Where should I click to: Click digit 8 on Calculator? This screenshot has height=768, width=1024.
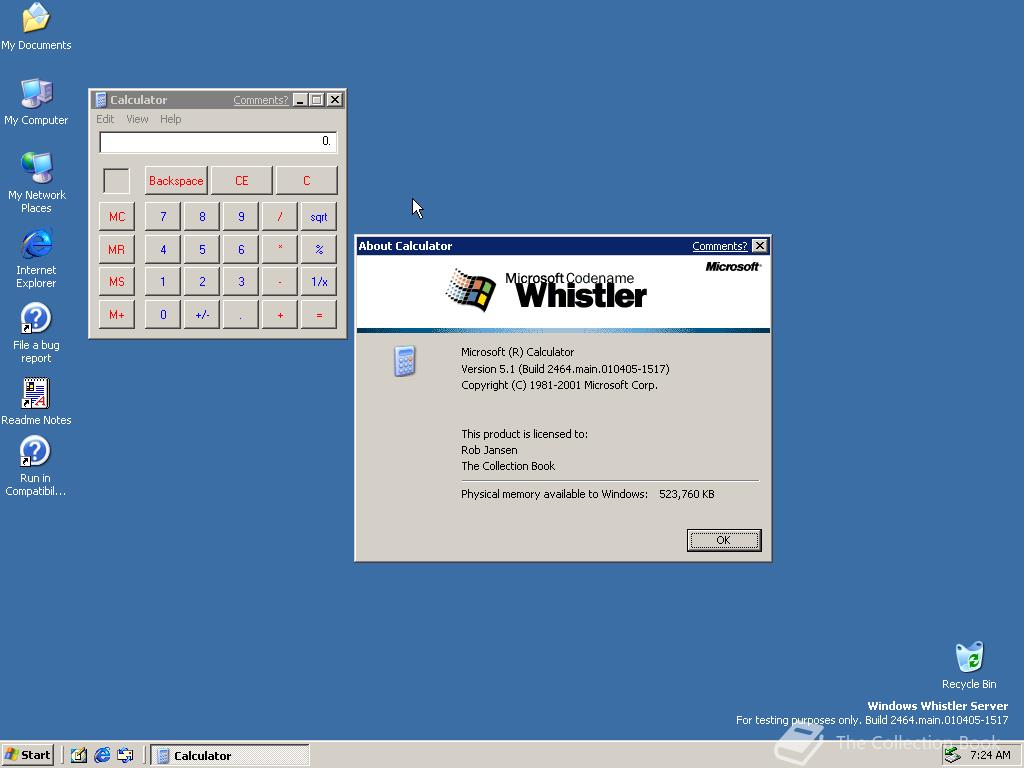pos(202,216)
